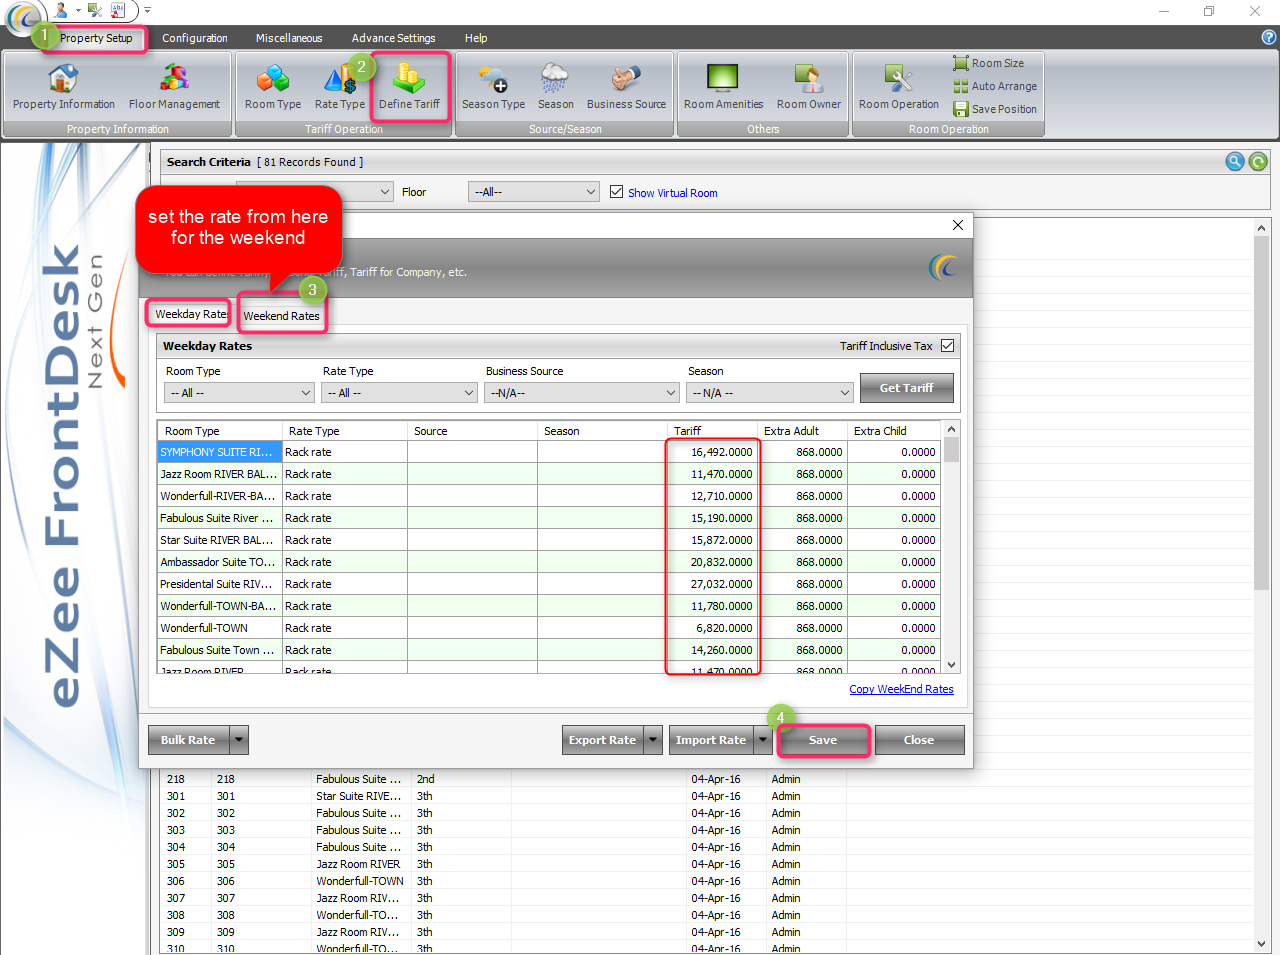Open the Floor dropdown

[534, 192]
